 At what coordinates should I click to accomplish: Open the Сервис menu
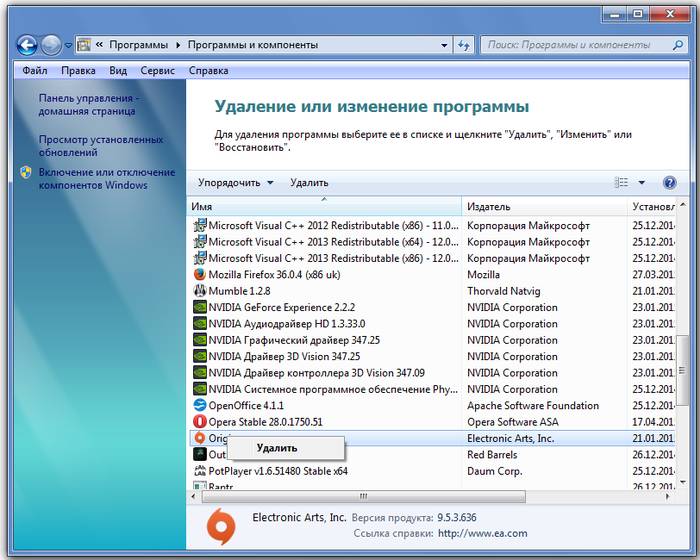pos(157,71)
